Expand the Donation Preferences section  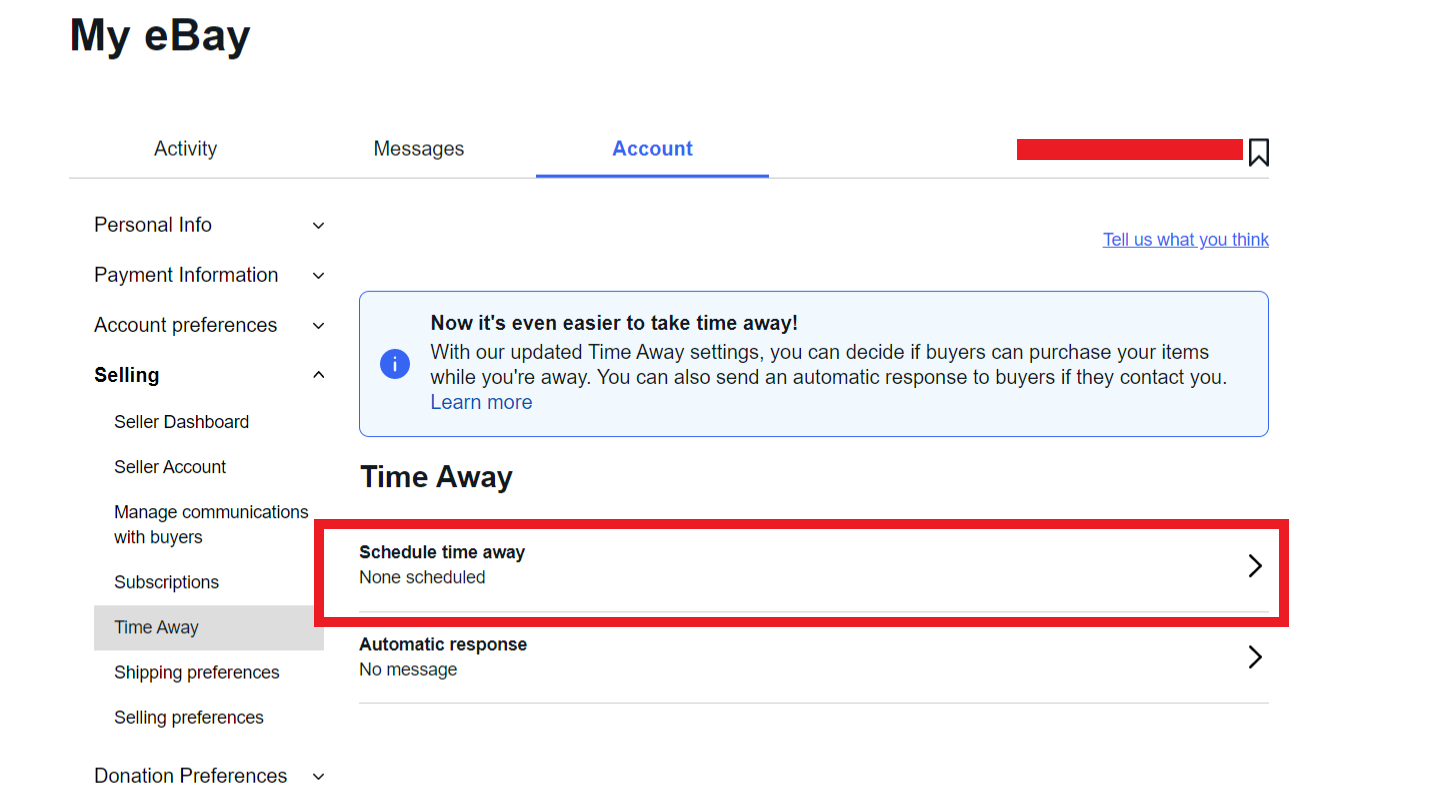point(318,777)
